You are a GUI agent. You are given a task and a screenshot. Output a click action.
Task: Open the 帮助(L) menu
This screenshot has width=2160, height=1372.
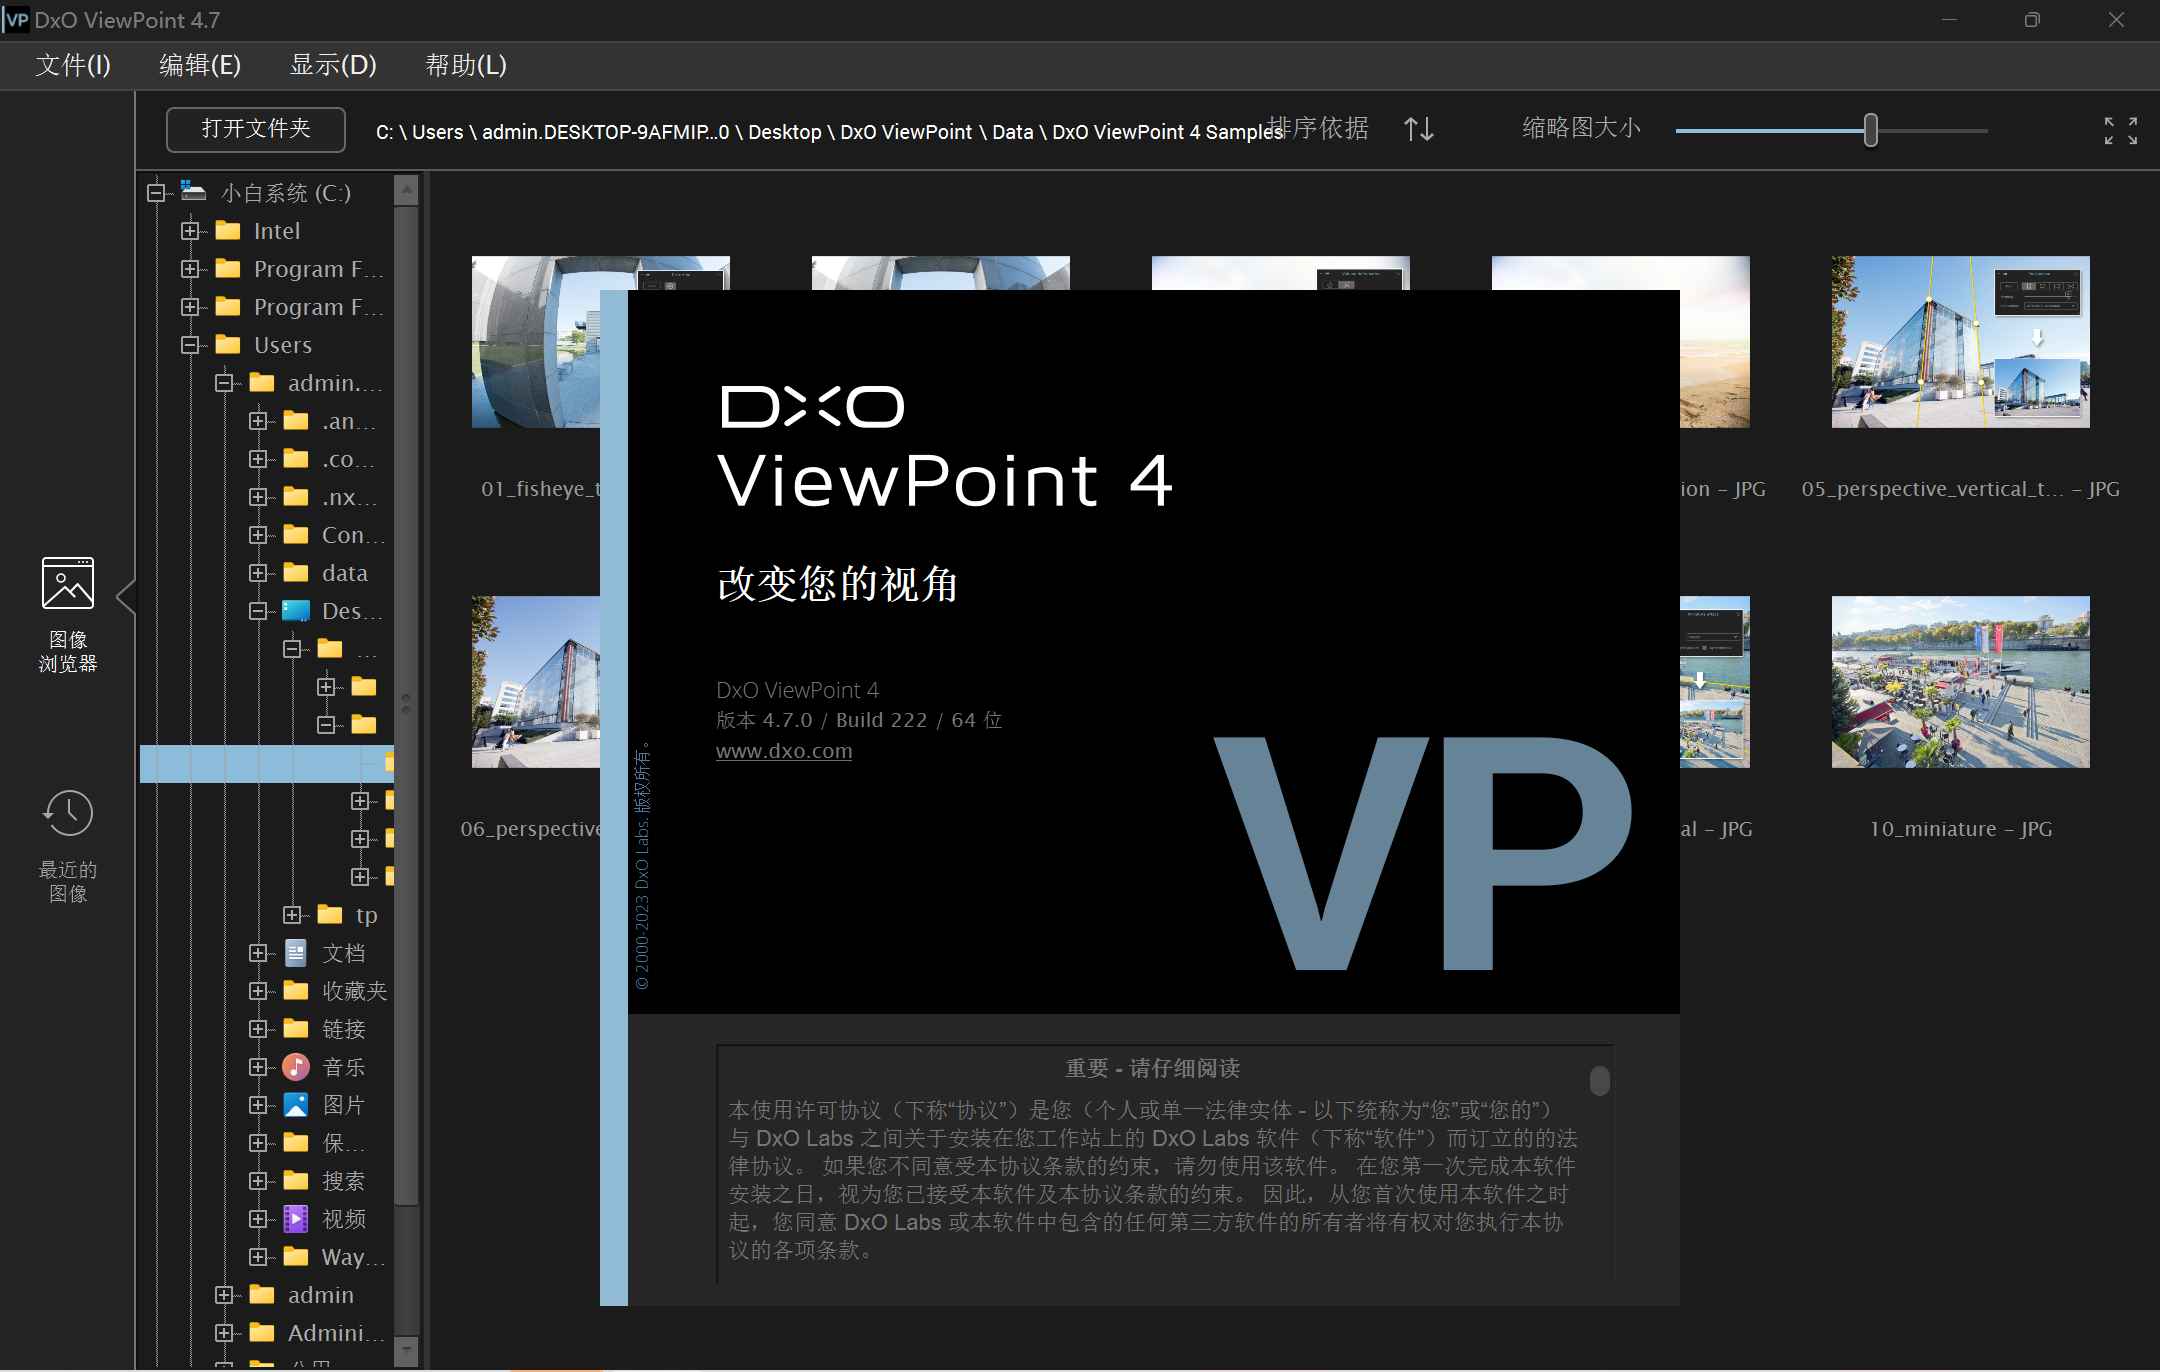pos(466,65)
